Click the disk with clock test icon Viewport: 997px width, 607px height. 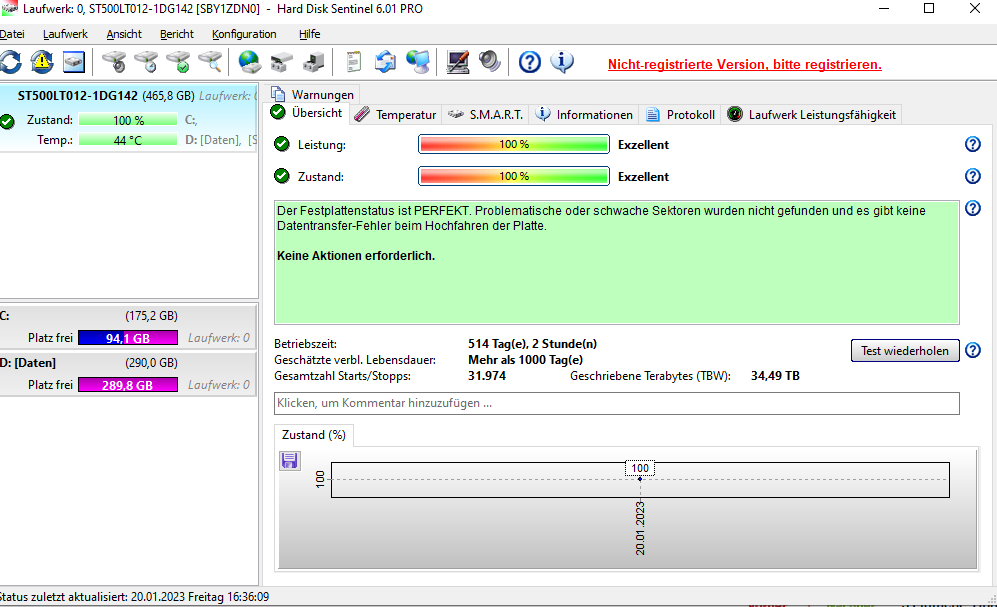146,62
